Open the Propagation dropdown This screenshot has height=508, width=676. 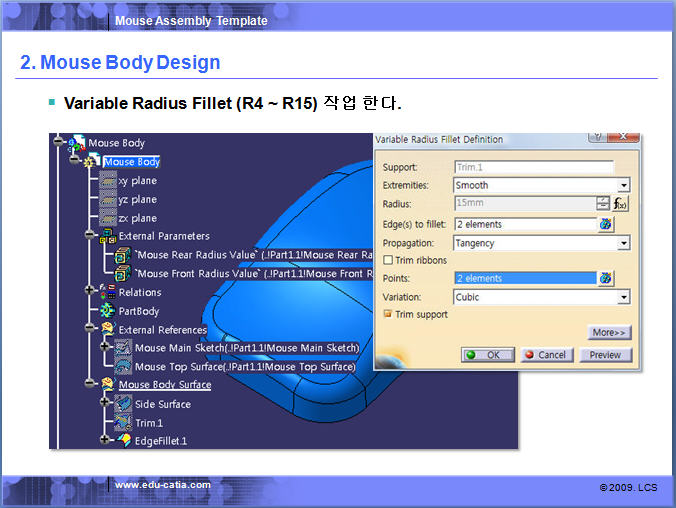coord(623,243)
